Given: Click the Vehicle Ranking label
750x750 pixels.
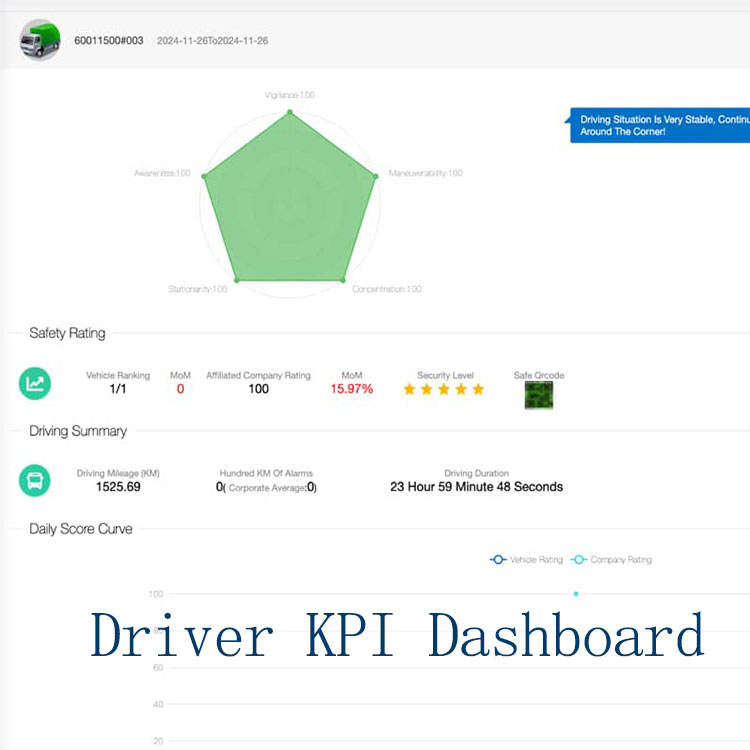Looking at the screenshot, I should pos(118,375).
